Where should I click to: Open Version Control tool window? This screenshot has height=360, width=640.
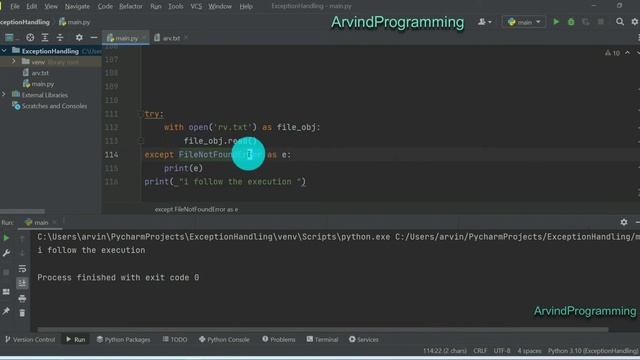pyautogui.click(x=30, y=339)
